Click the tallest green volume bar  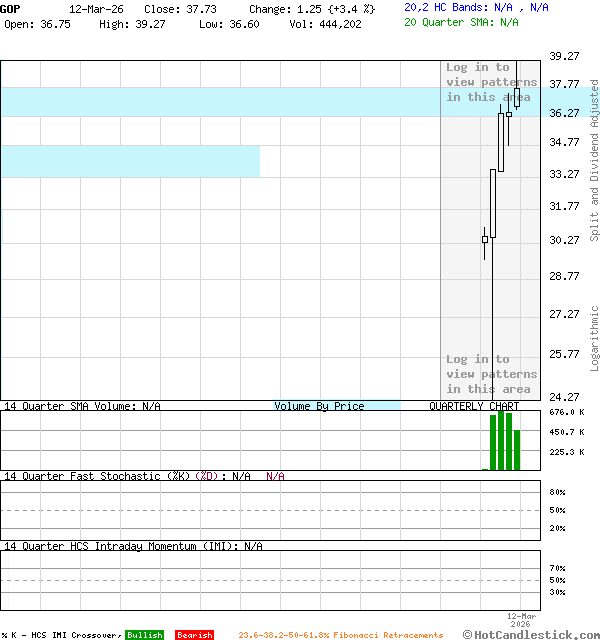(501, 440)
